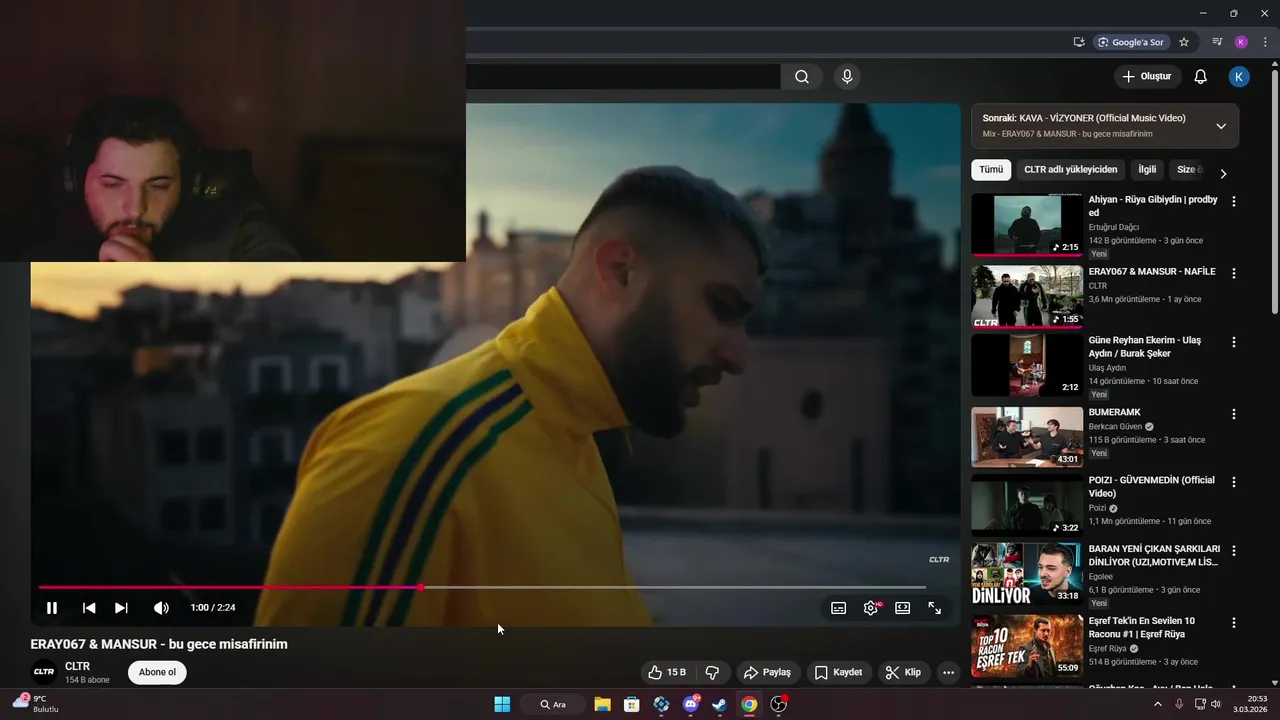Expand the Sonraki mix playlist panel
The width and height of the screenshot is (1280, 720).
pos(1221,126)
